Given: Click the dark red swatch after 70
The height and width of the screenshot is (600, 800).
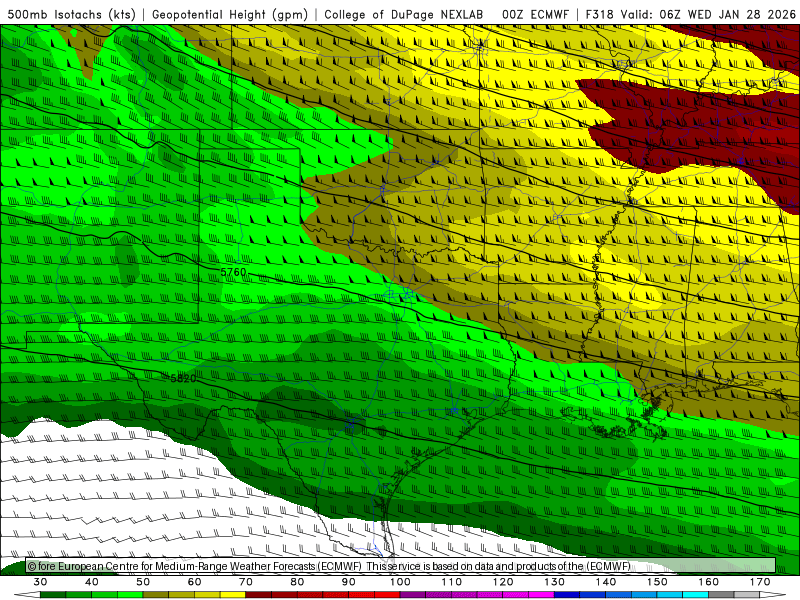Looking at the screenshot, I should click(259, 595).
